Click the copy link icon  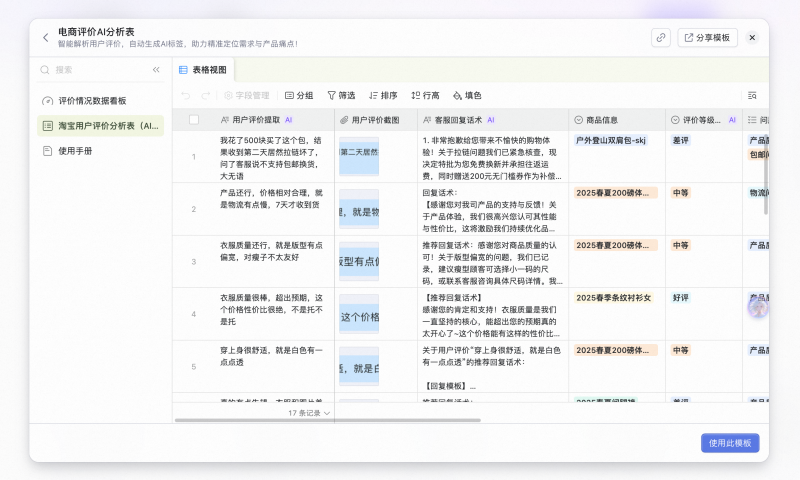(x=660, y=37)
